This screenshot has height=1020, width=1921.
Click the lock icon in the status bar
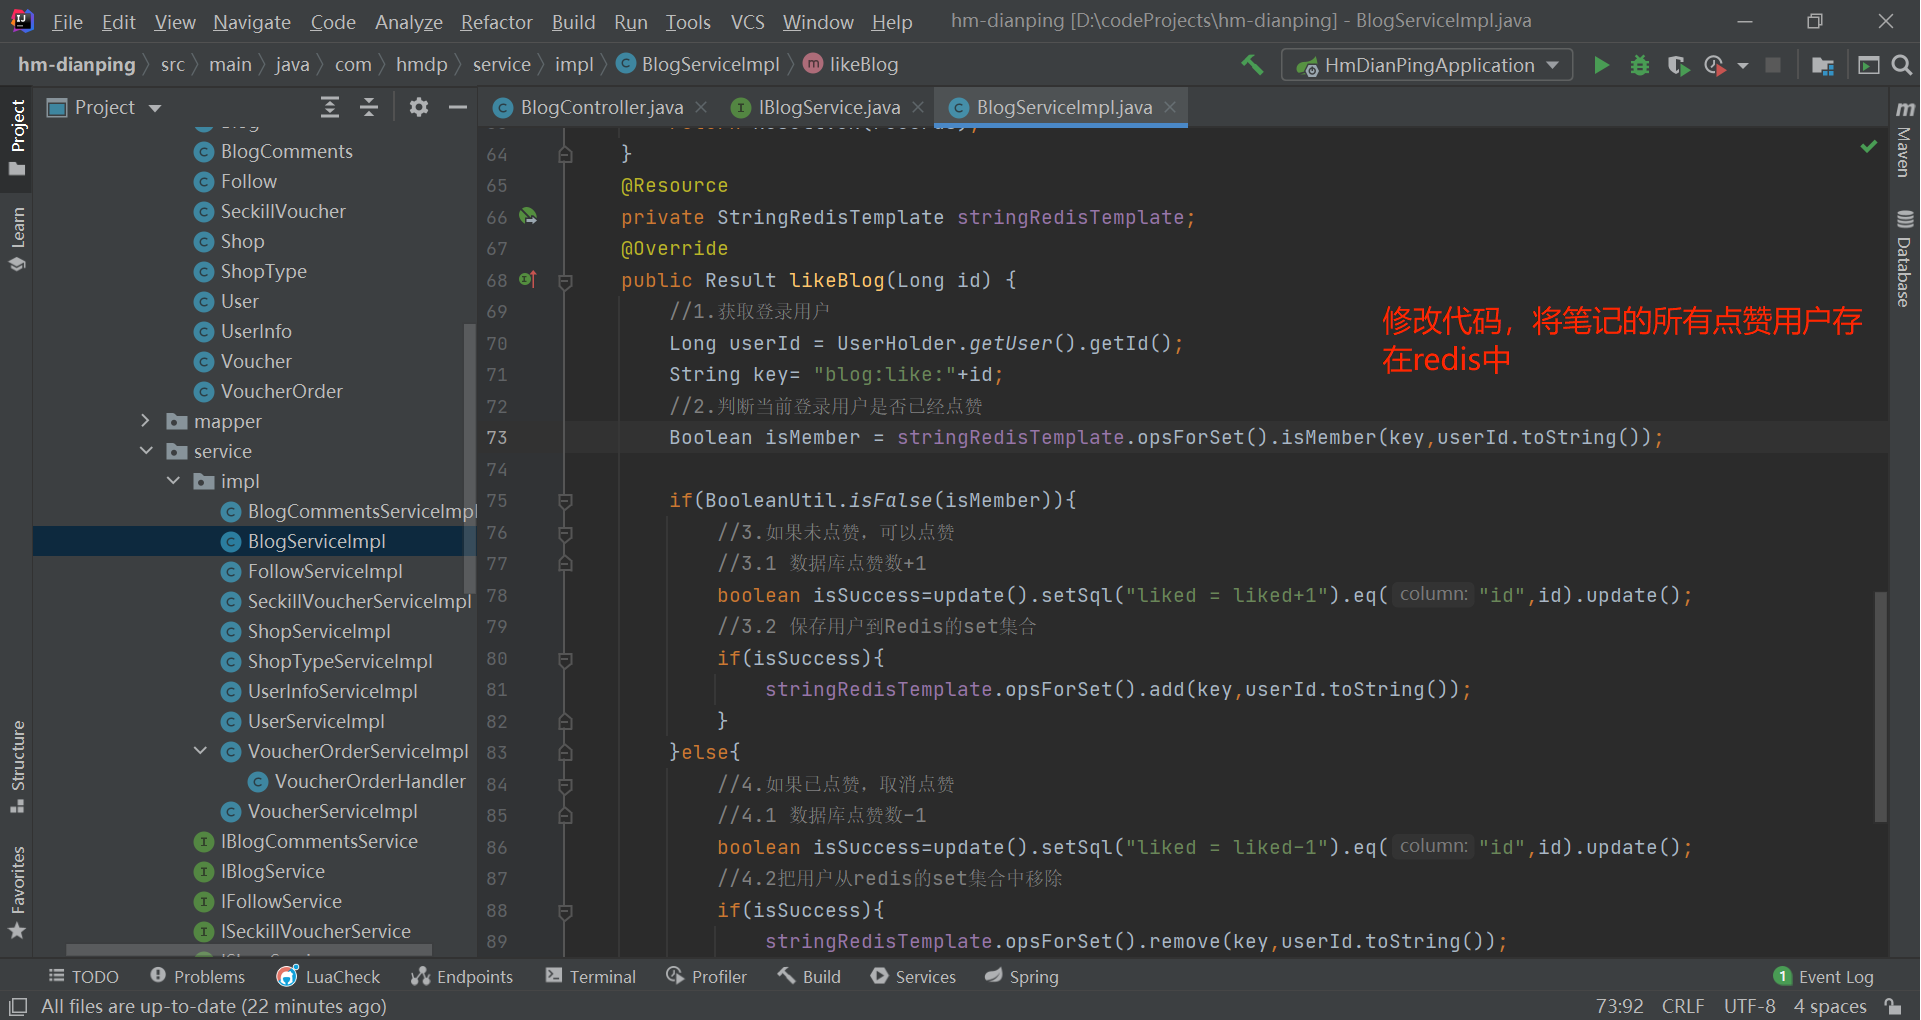tap(1892, 1006)
